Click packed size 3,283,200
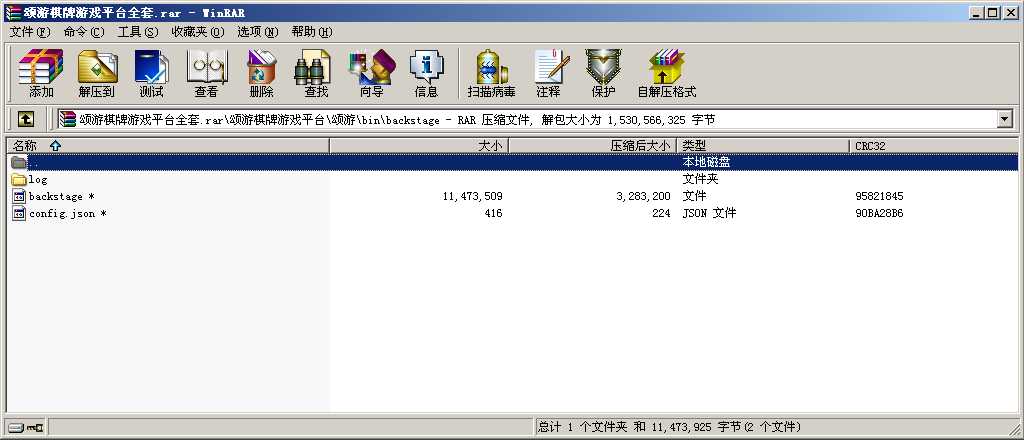Screen dimensions: 1024x440 point(643,196)
